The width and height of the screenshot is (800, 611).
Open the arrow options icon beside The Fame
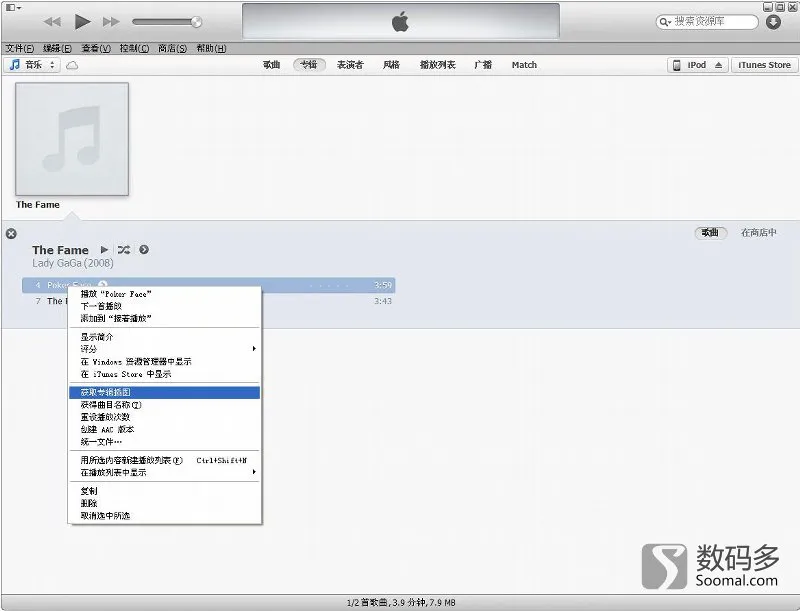pos(144,249)
